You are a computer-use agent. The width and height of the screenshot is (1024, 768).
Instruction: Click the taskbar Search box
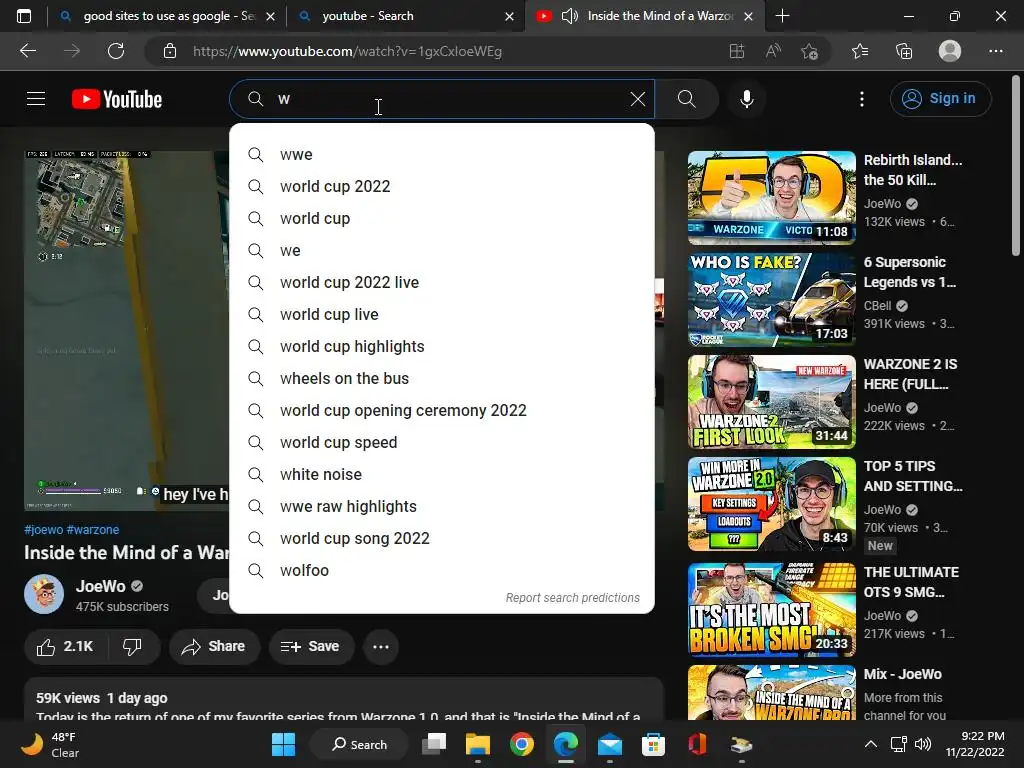[x=359, y=744]
